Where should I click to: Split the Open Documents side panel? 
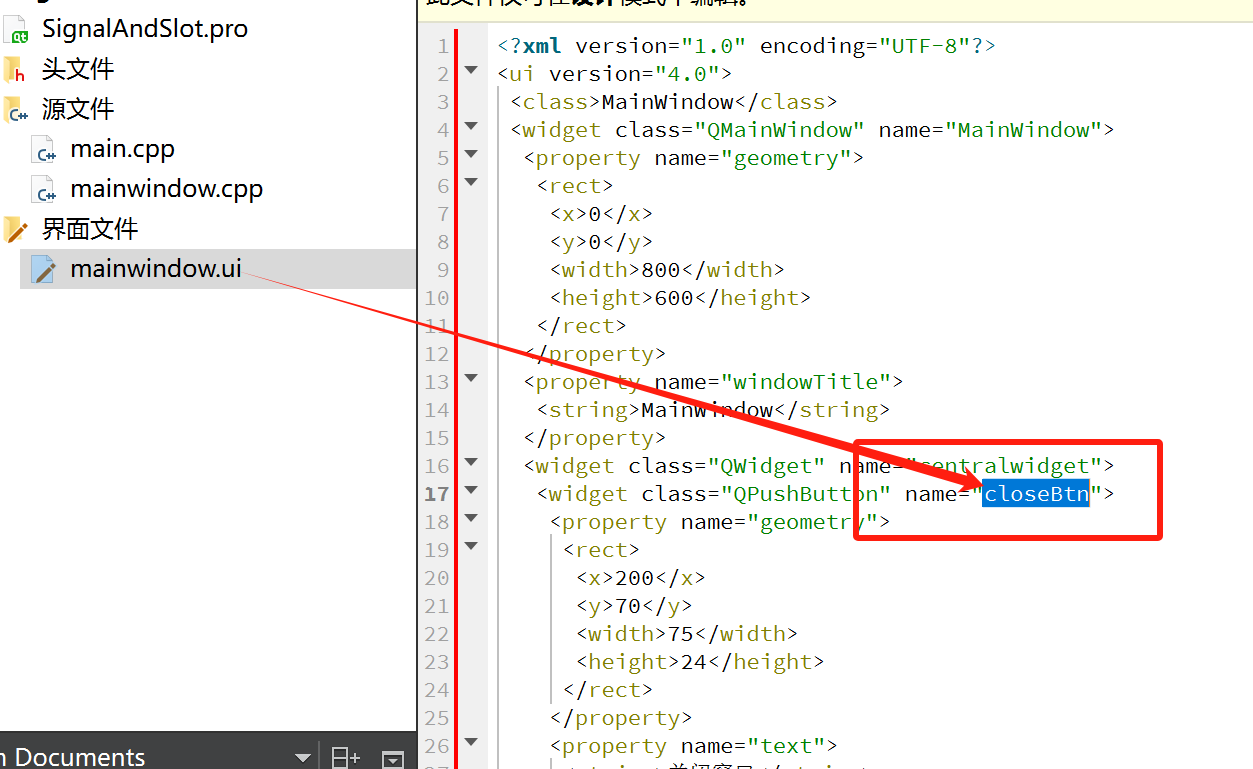pyautogui.click(x=346, y=758)
